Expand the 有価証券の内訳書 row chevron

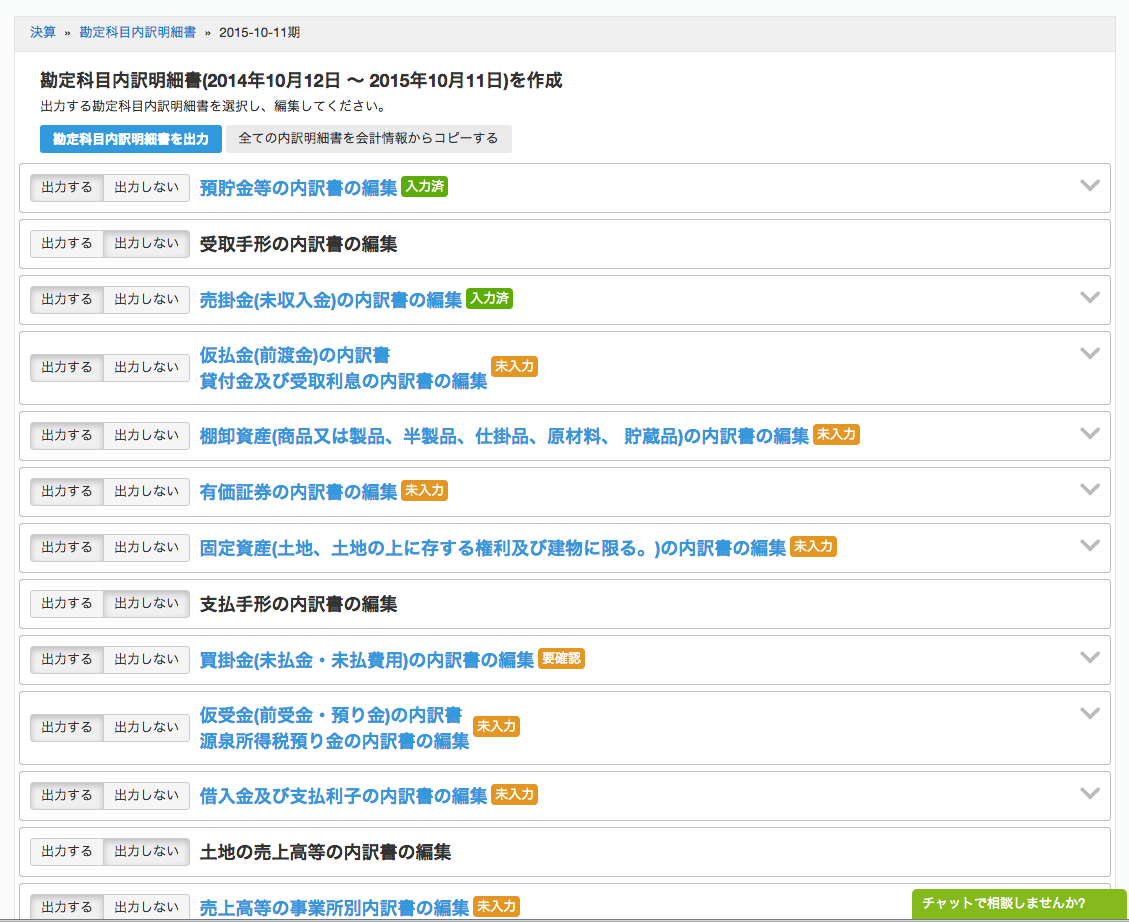click(1089, 490)
